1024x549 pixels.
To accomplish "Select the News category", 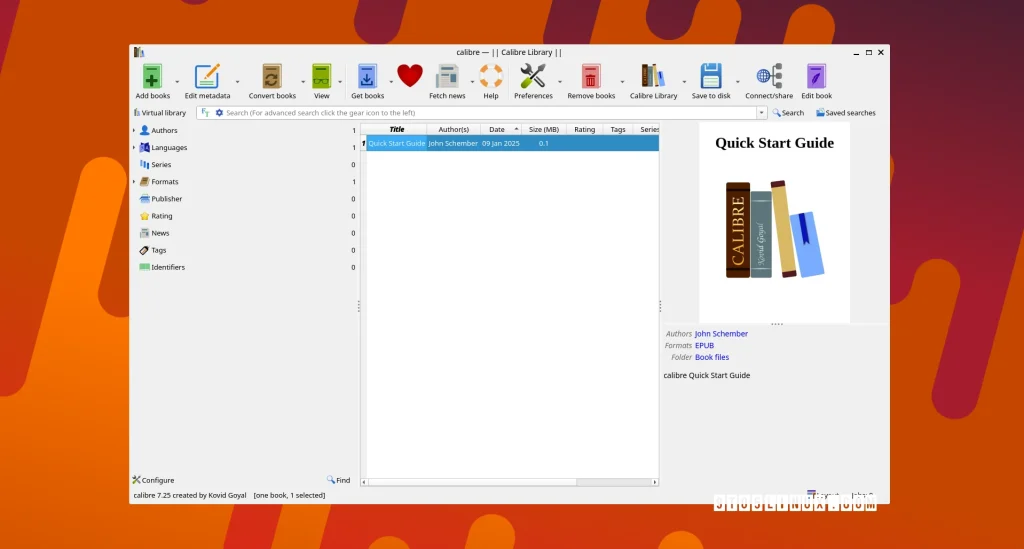I will tap(160, 232).
